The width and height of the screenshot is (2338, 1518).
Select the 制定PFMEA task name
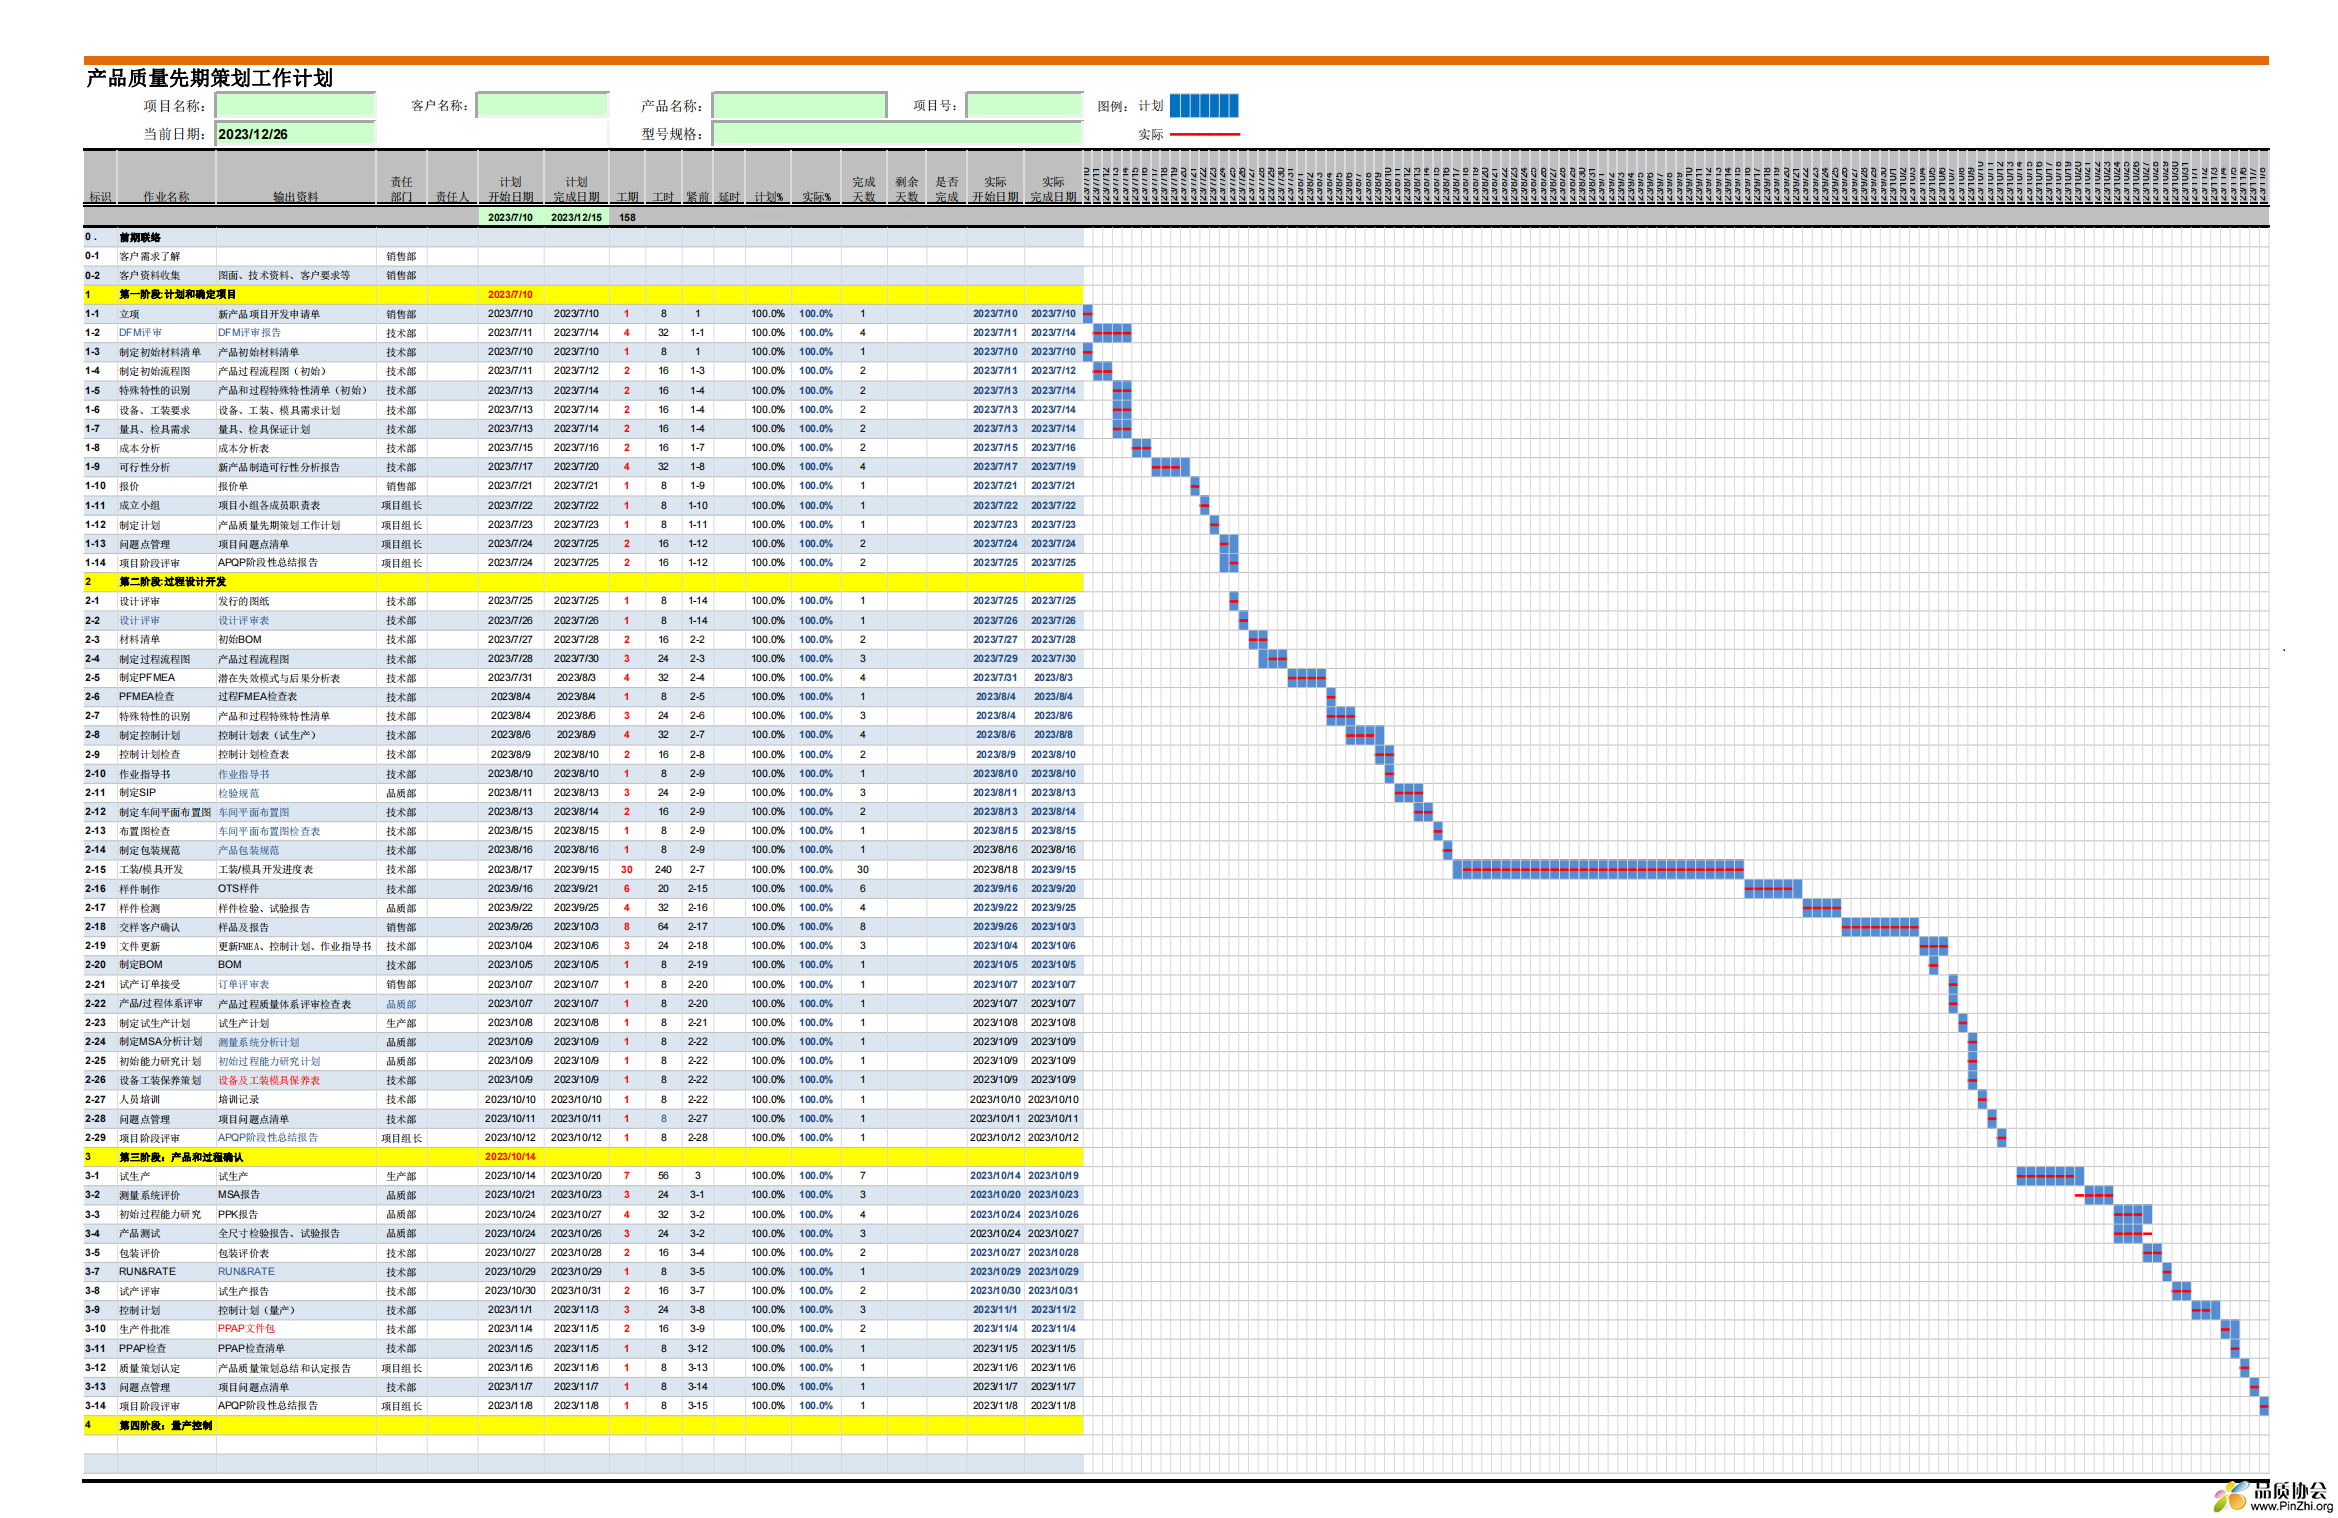[x=147, y=678]
